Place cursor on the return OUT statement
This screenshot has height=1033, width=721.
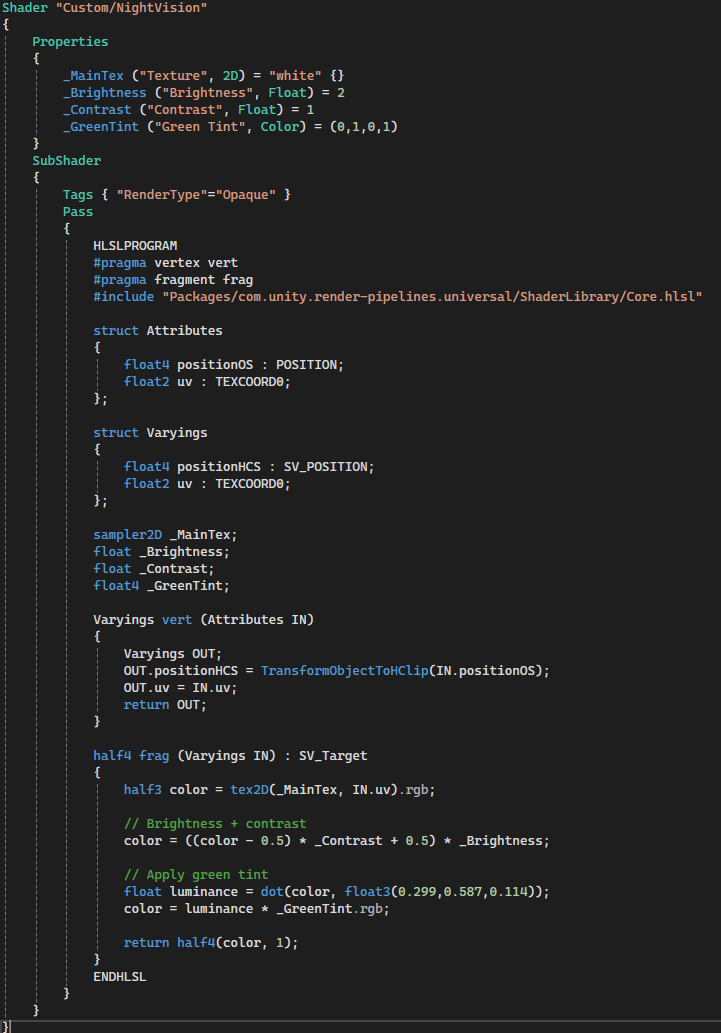[164, 704]
